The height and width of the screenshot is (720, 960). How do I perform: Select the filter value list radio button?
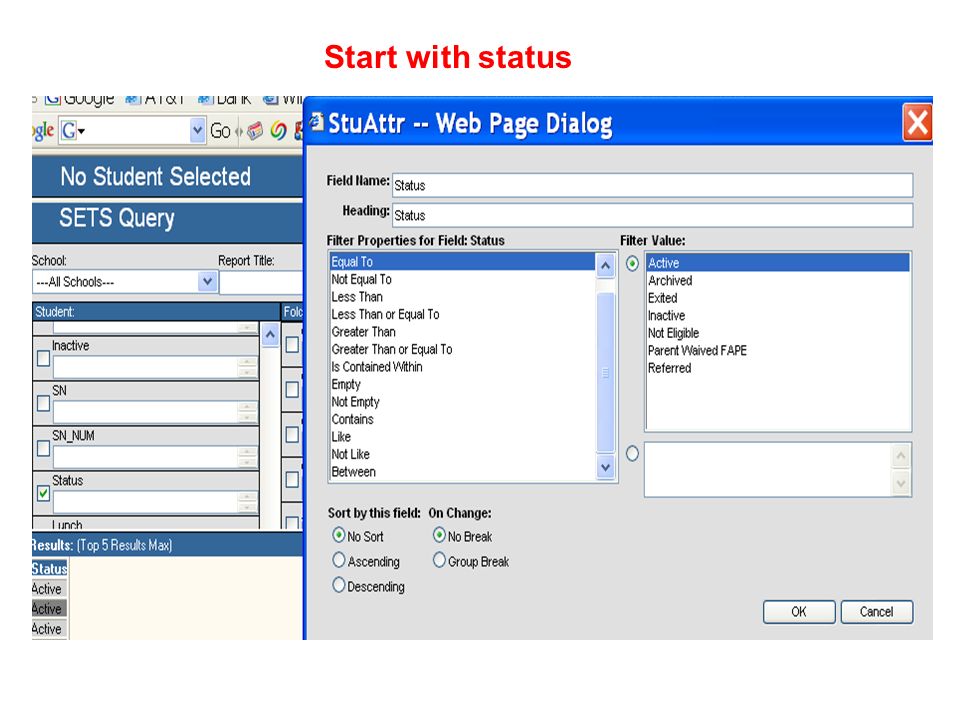[x=632, y=264]
